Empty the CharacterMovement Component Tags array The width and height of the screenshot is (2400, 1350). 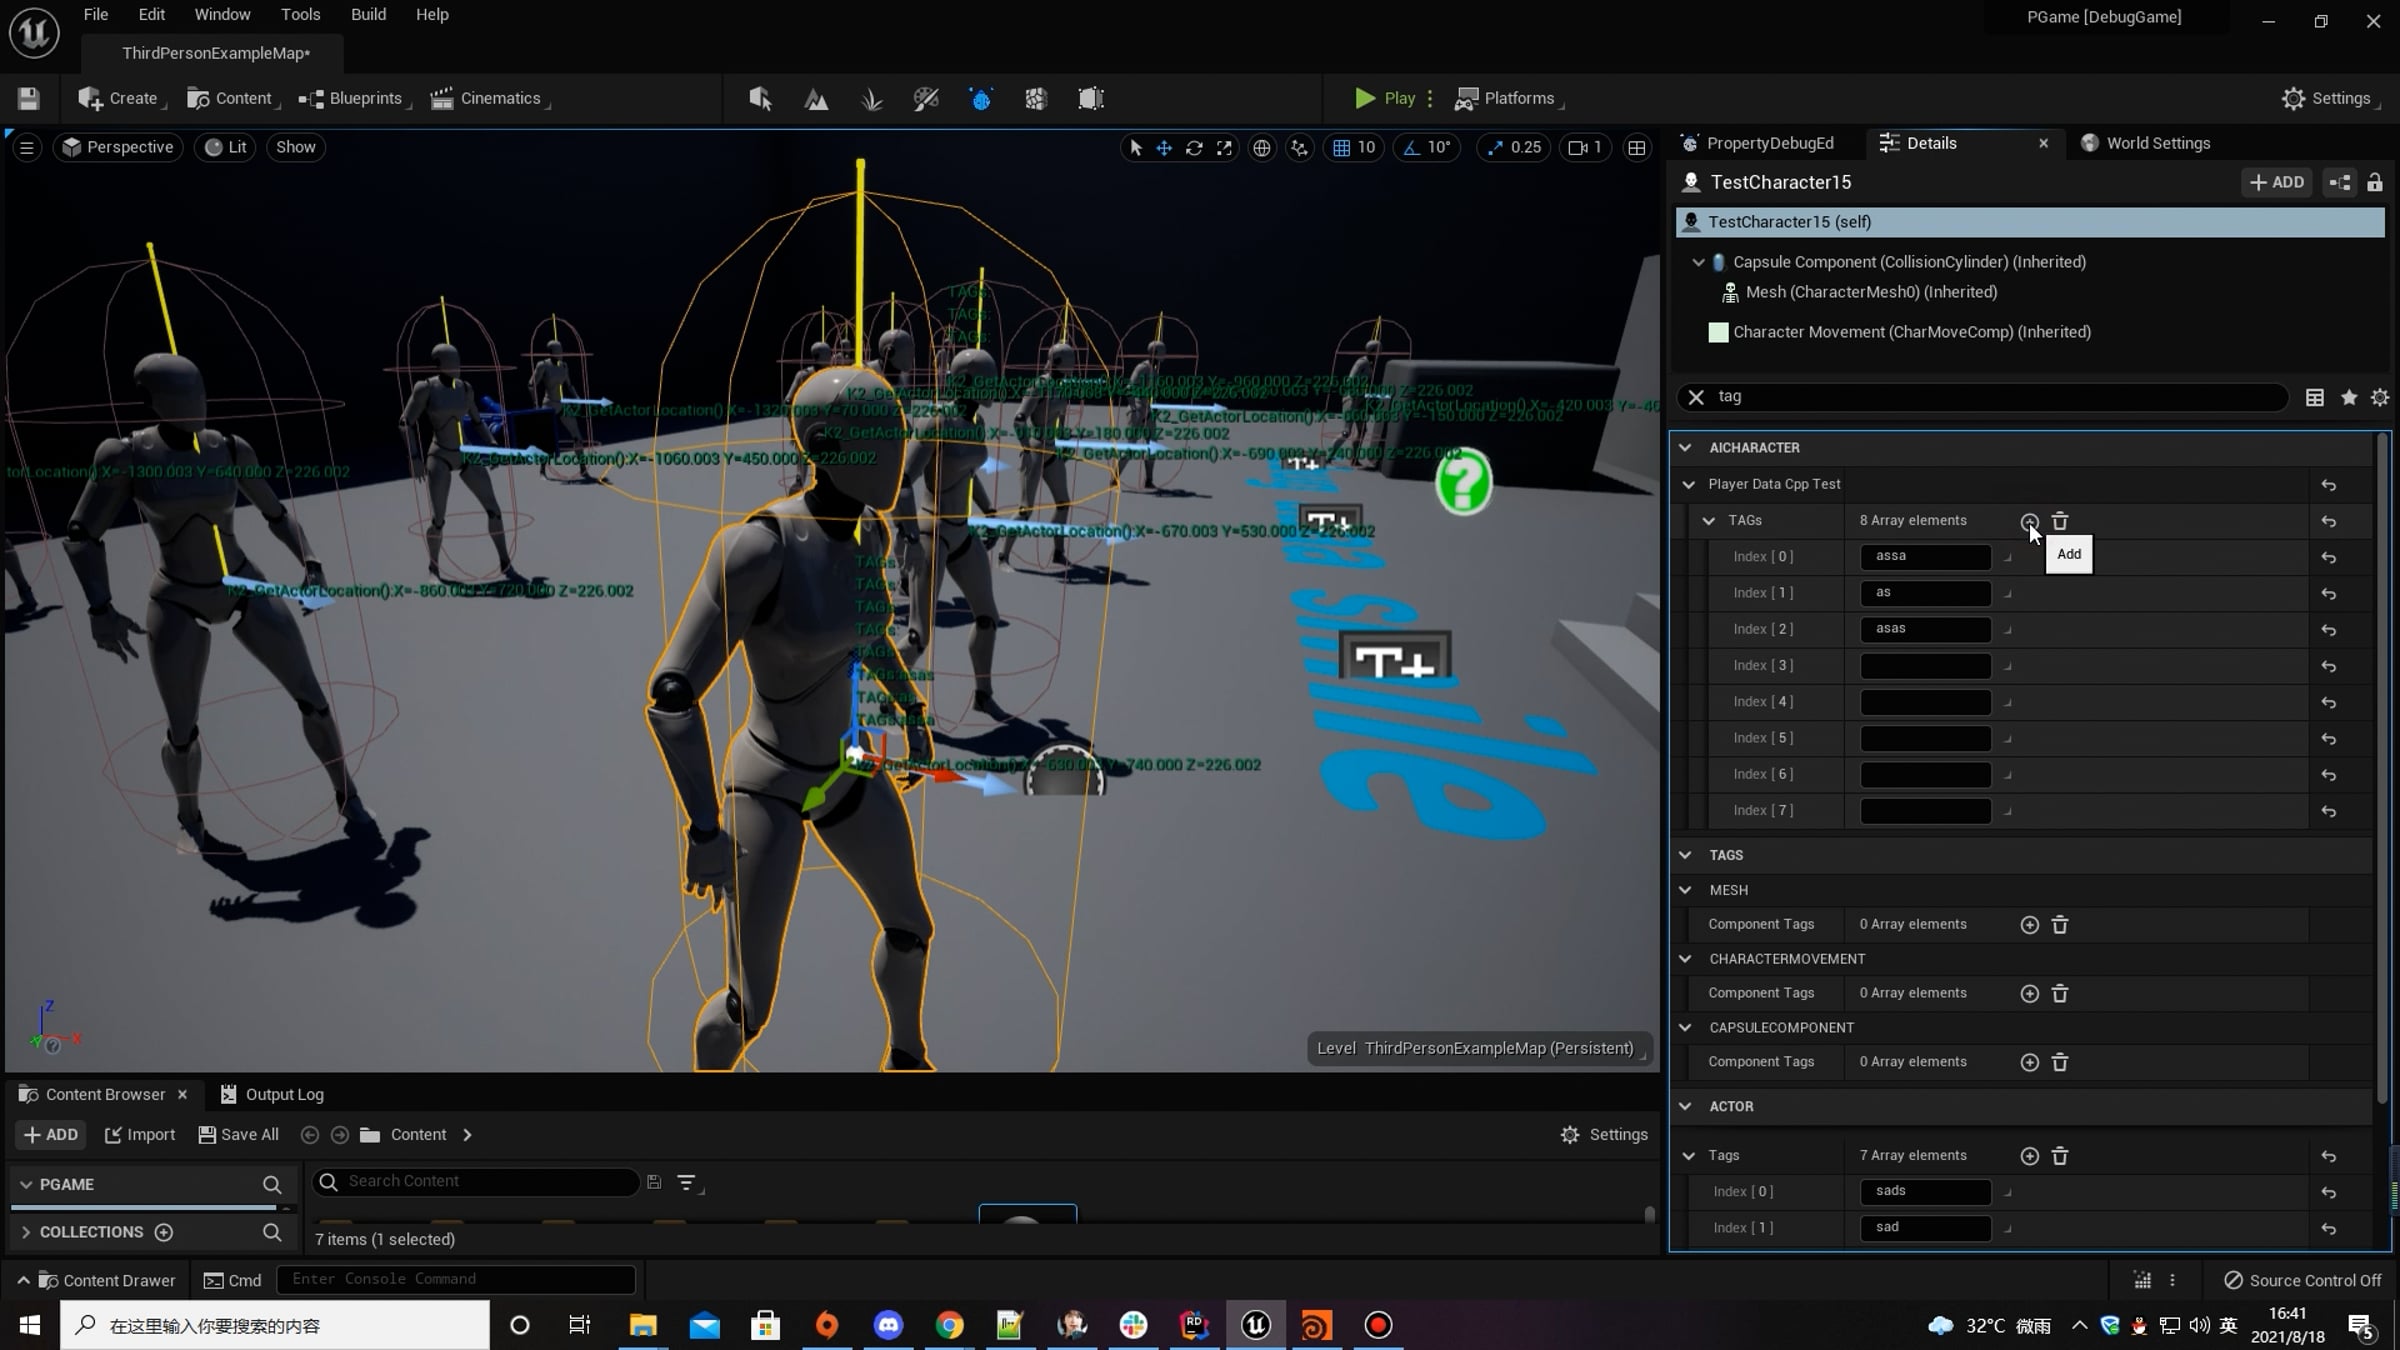[2060, 994]
